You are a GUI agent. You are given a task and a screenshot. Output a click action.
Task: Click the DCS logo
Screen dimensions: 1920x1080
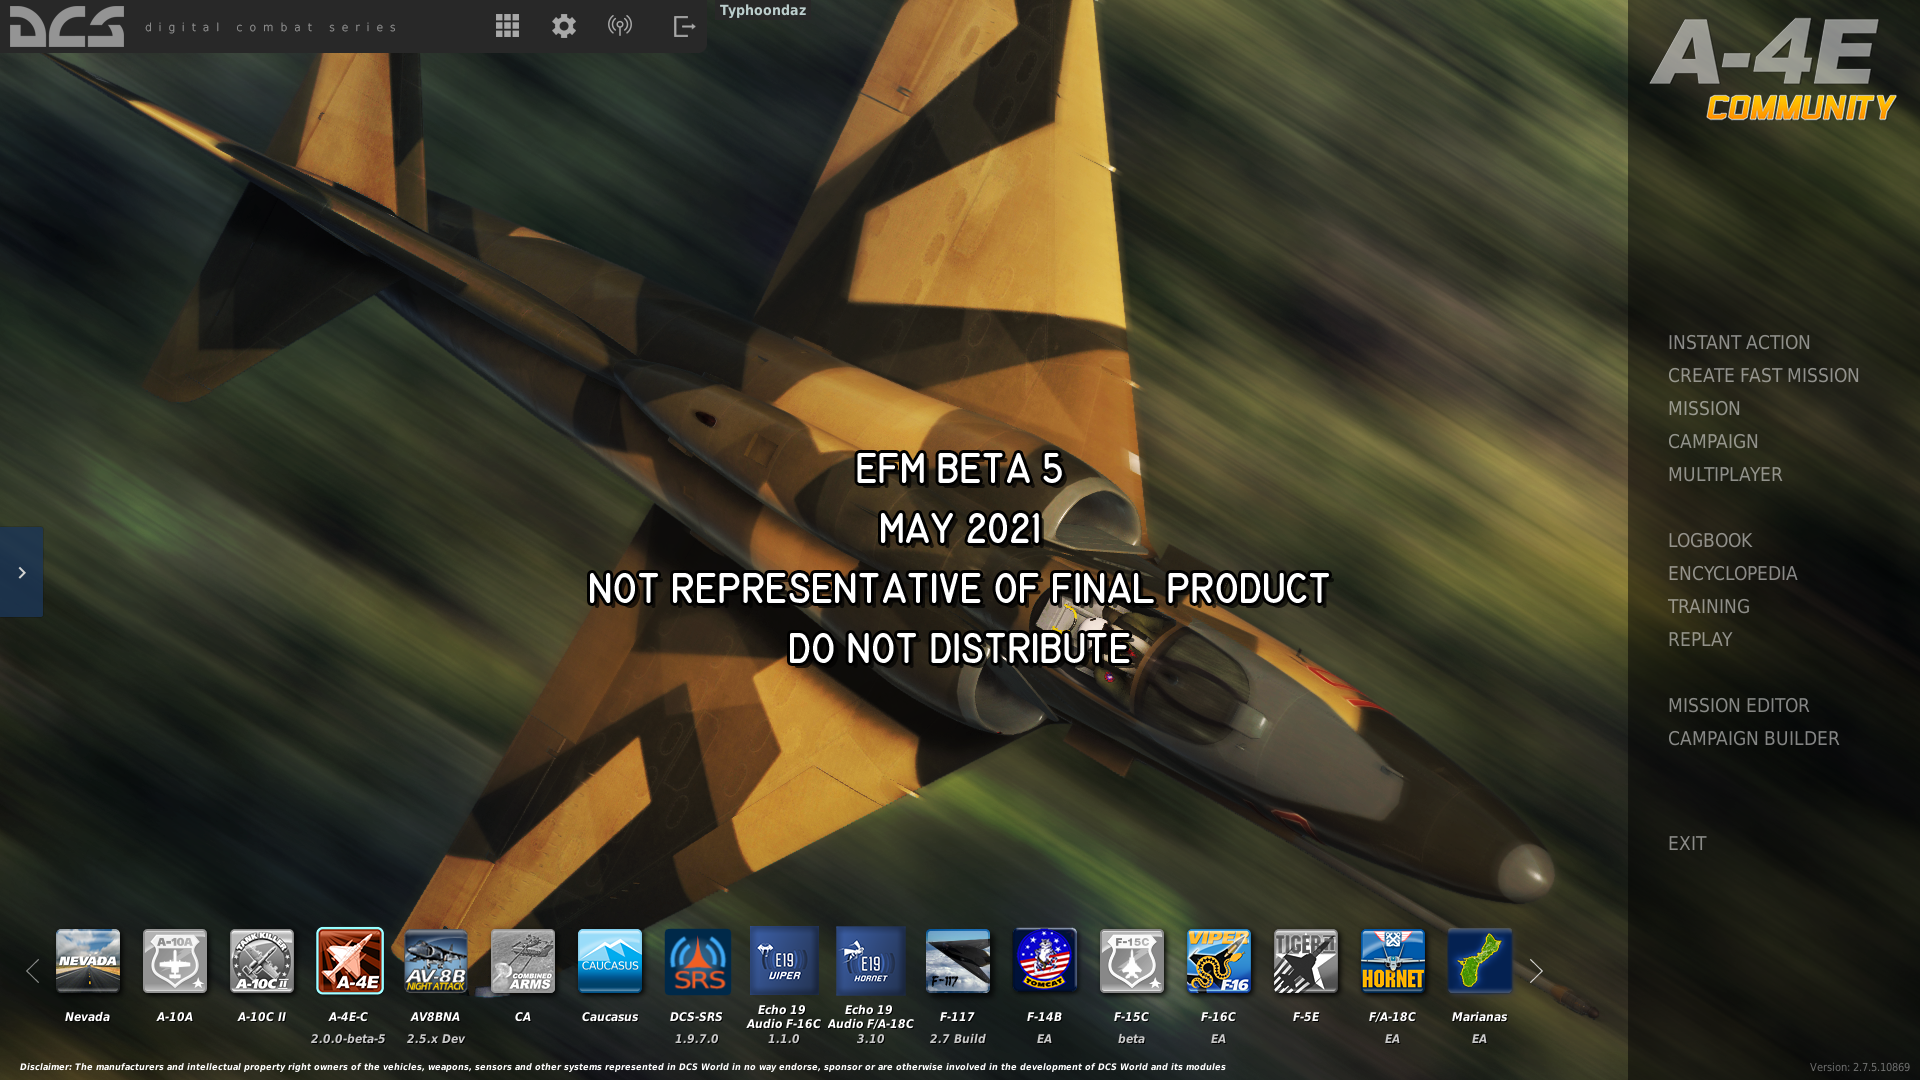click(67, 27)
